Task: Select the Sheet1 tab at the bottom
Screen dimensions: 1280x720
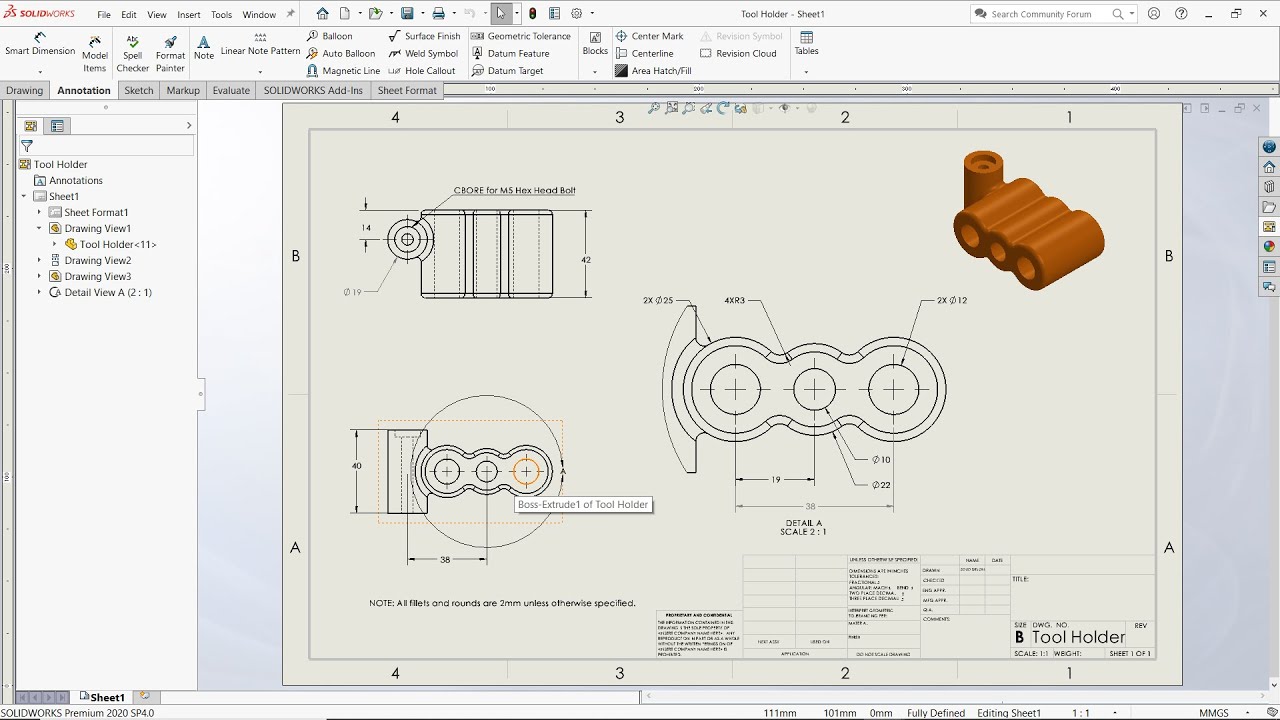Action: 102,697
